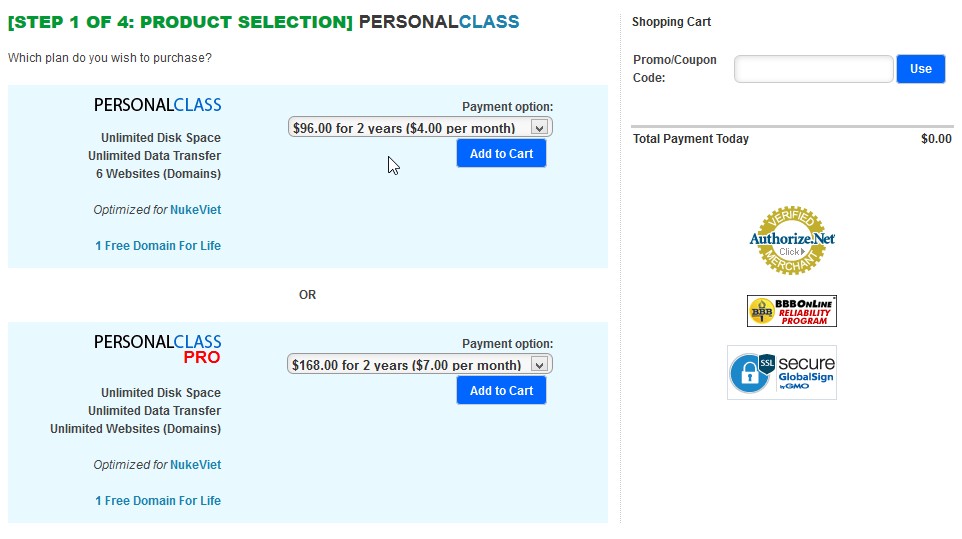Click the padlock icon in GlobalSign seal
Viewport: 962px width, 539px height.
click(749, 373)
